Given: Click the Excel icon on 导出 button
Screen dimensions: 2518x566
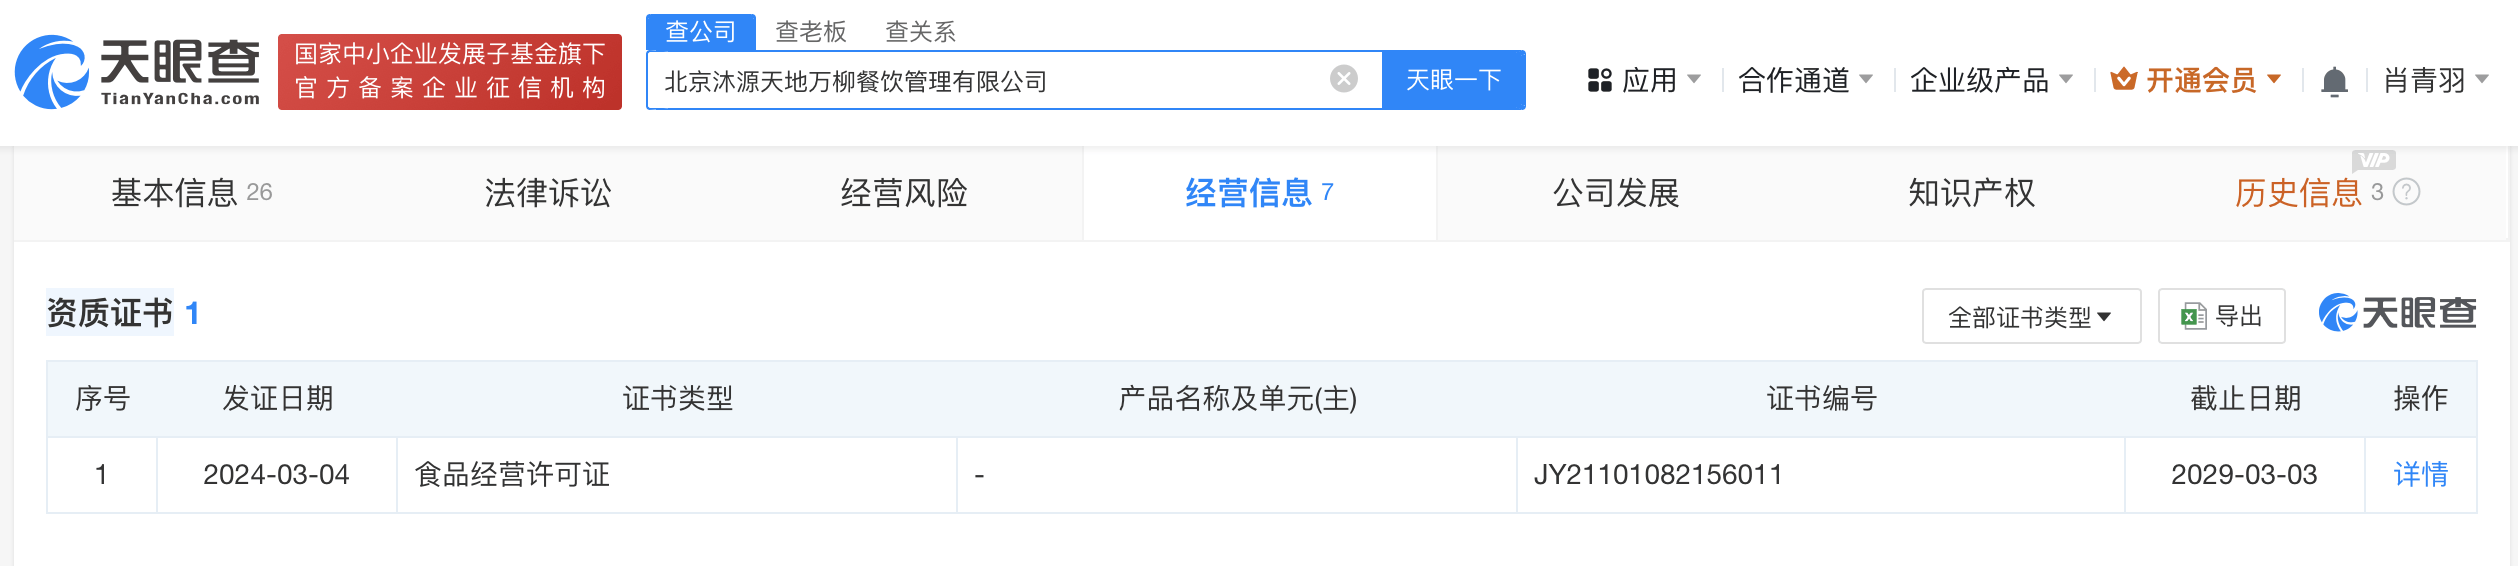Looking at the screenshot, I should [x=2194, y=316].
